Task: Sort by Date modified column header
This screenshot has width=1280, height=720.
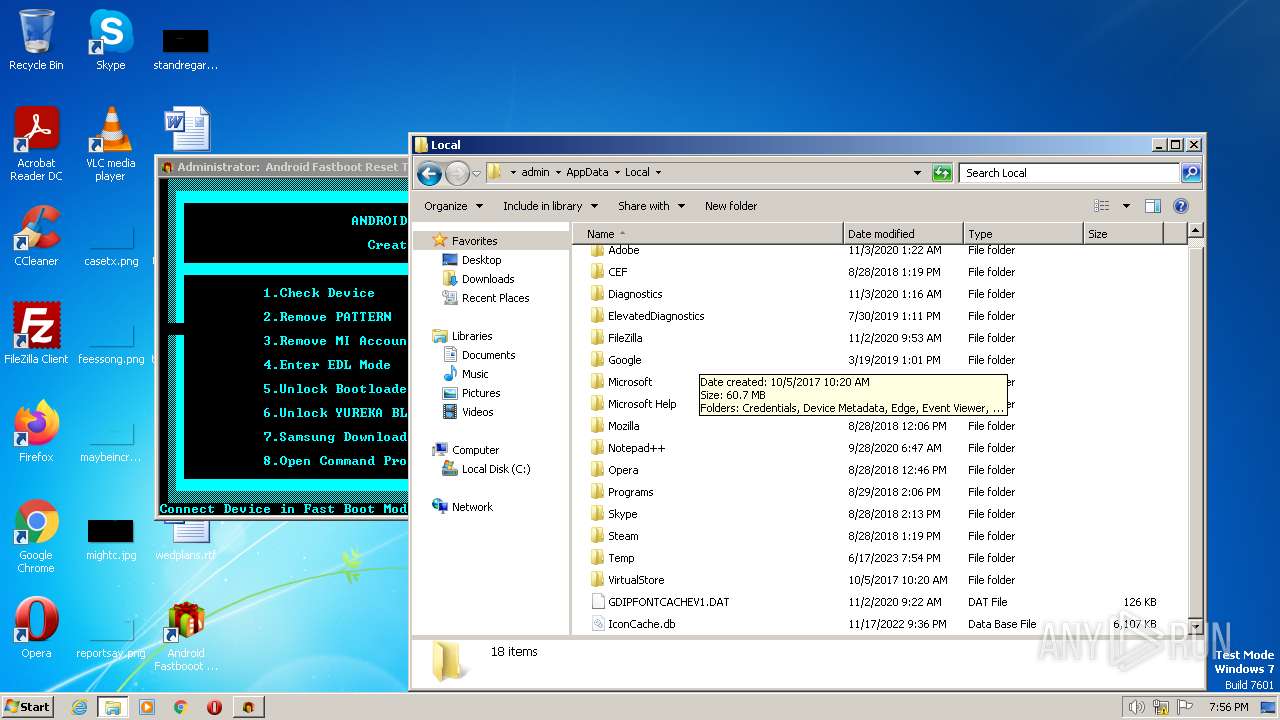Action: point(903,234)
